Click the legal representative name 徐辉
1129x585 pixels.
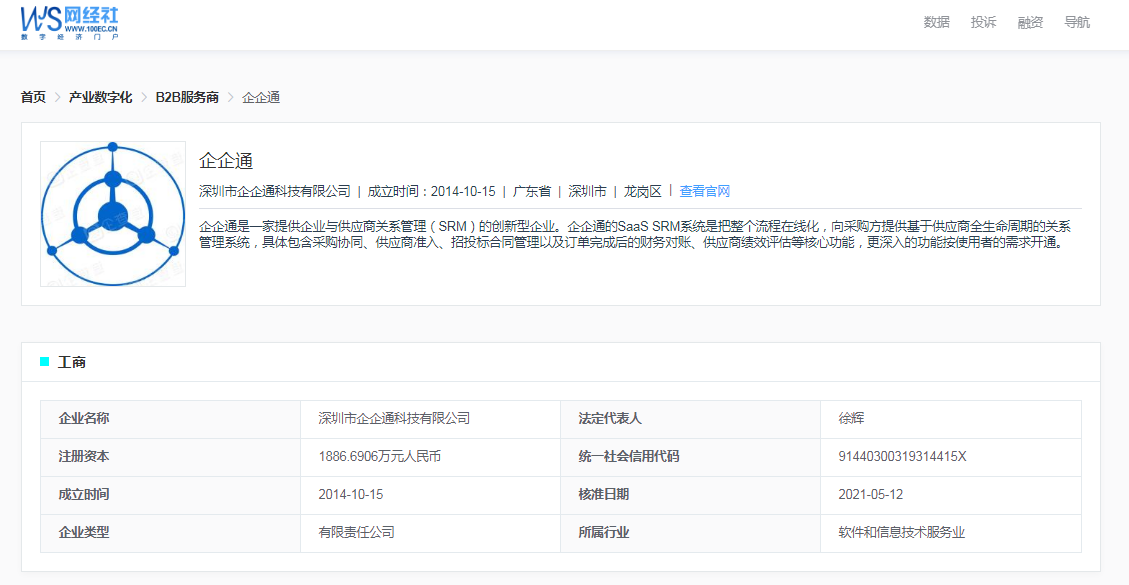click(x=851, y=419)
